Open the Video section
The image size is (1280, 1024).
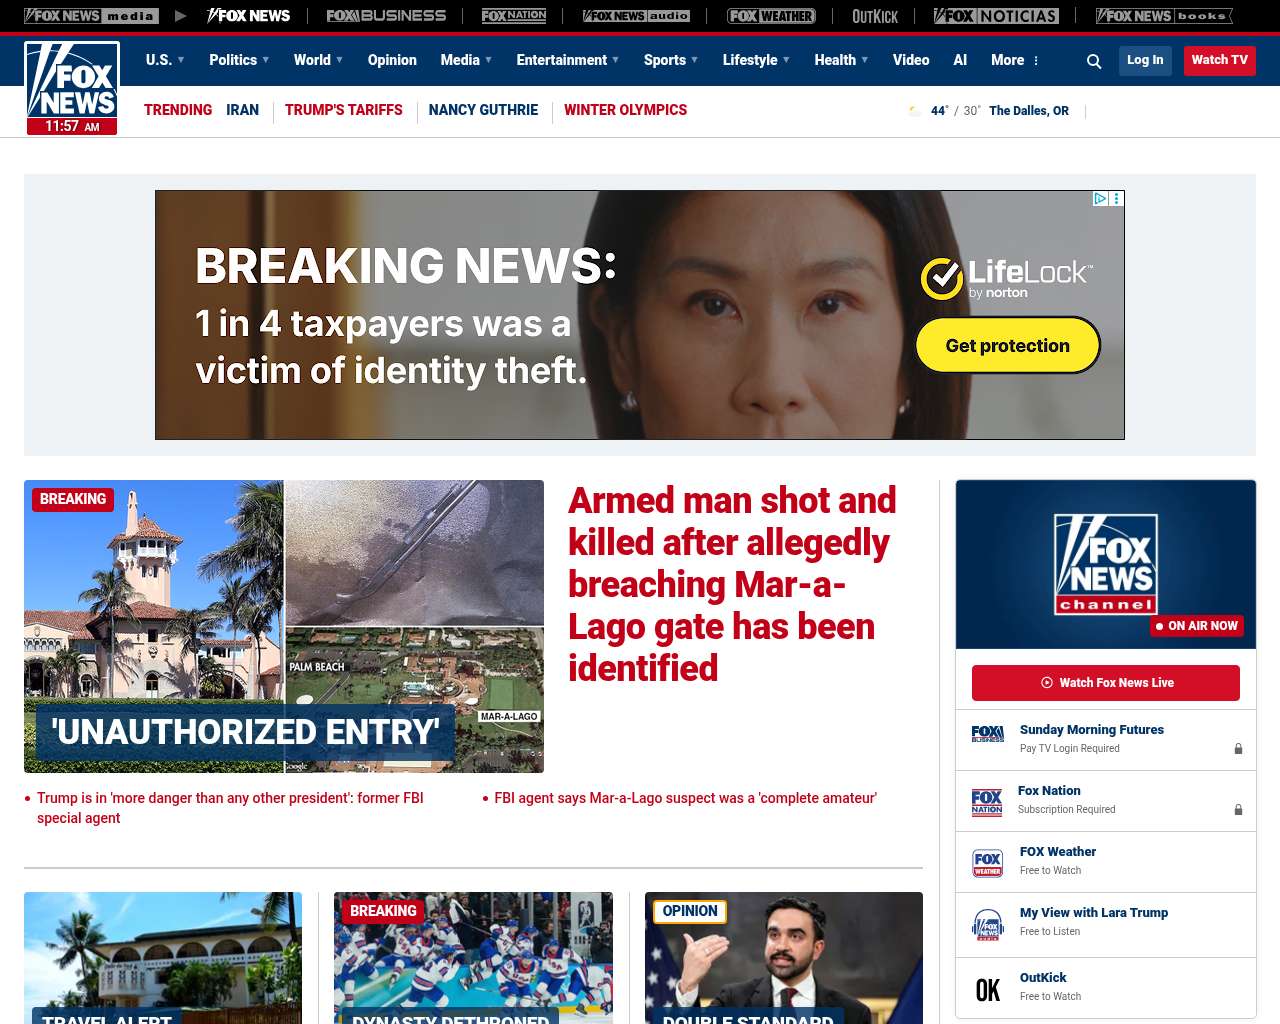pos(911,60)
